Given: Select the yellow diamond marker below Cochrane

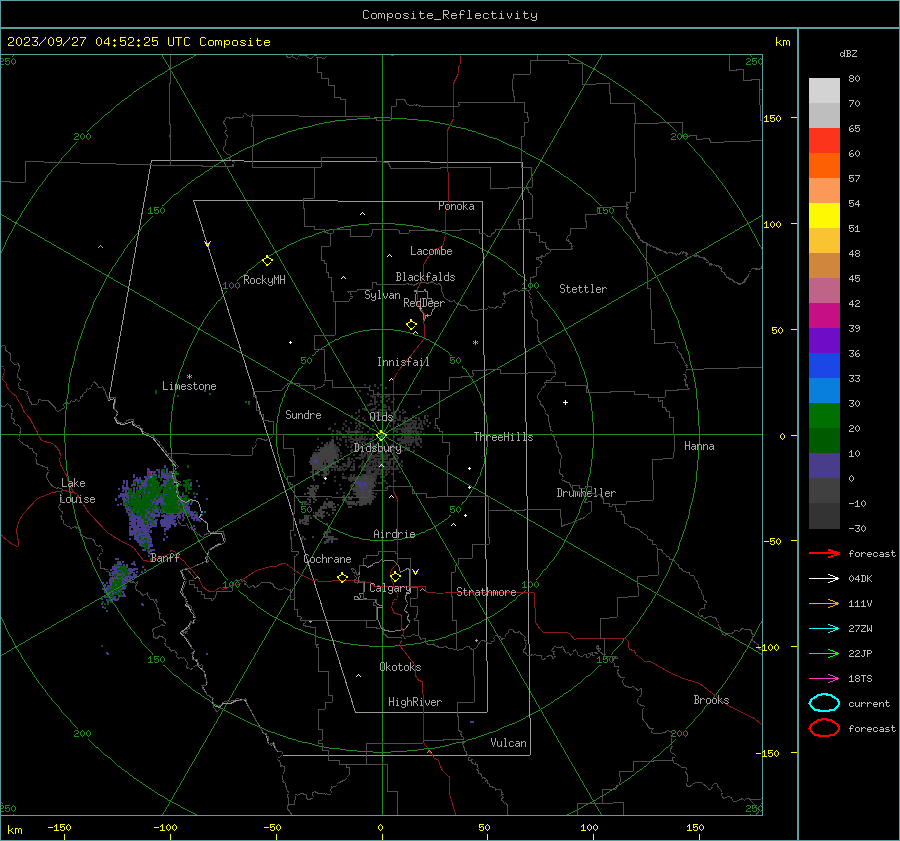Looking at the screenshot, I should tap(343, 577).
